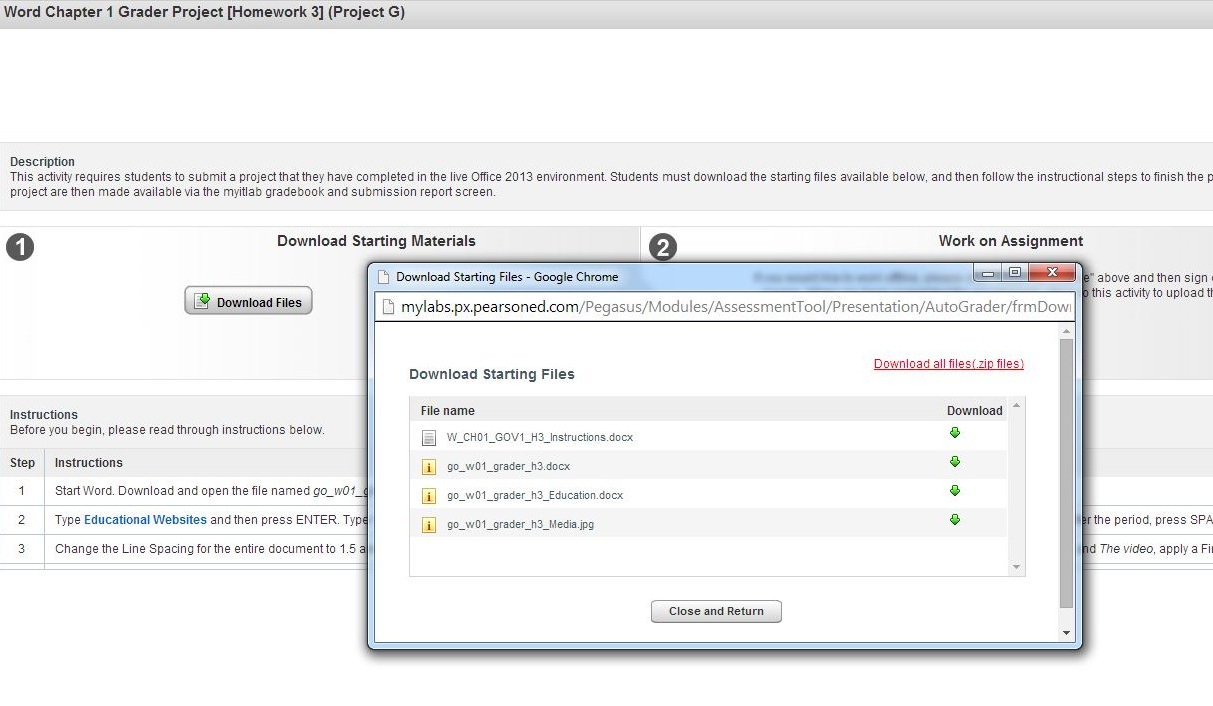Screen dimensions: 1213x706
Task: Click the popup window's scrollbar down arrow
Action: click(1066, 633)
